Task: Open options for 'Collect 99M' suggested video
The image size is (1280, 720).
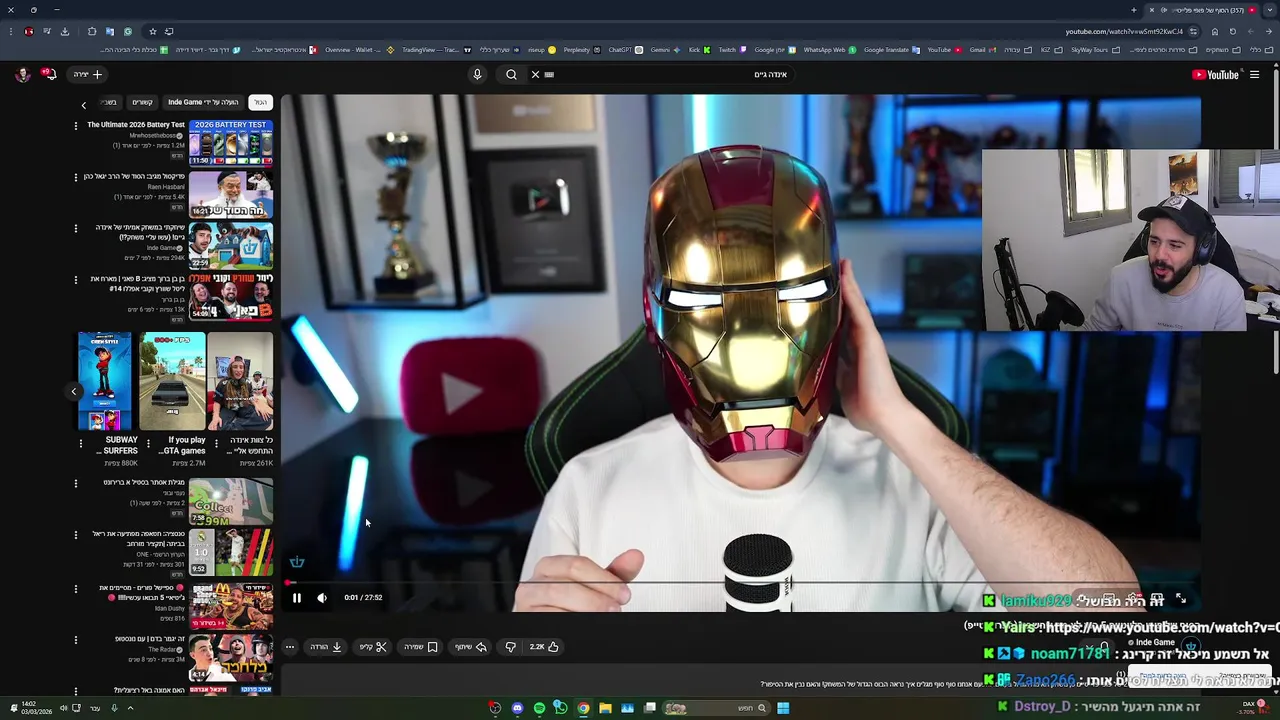Action: point(75,483)
